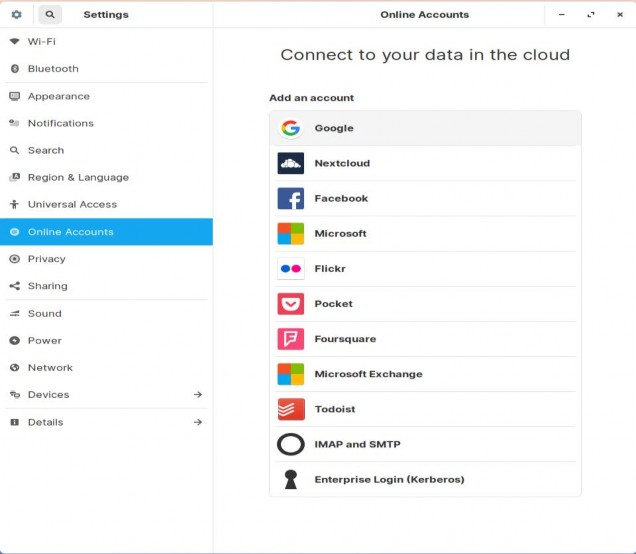Click the Pocket logo icon
The height and width of the screenshot is (554, 636).
(291, 304)
